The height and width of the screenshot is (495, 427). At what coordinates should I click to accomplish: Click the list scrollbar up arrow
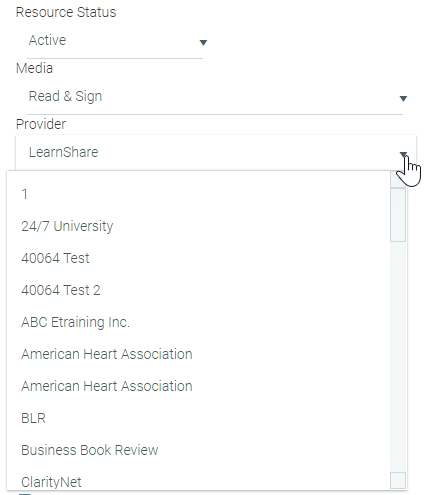click(398, 179)
